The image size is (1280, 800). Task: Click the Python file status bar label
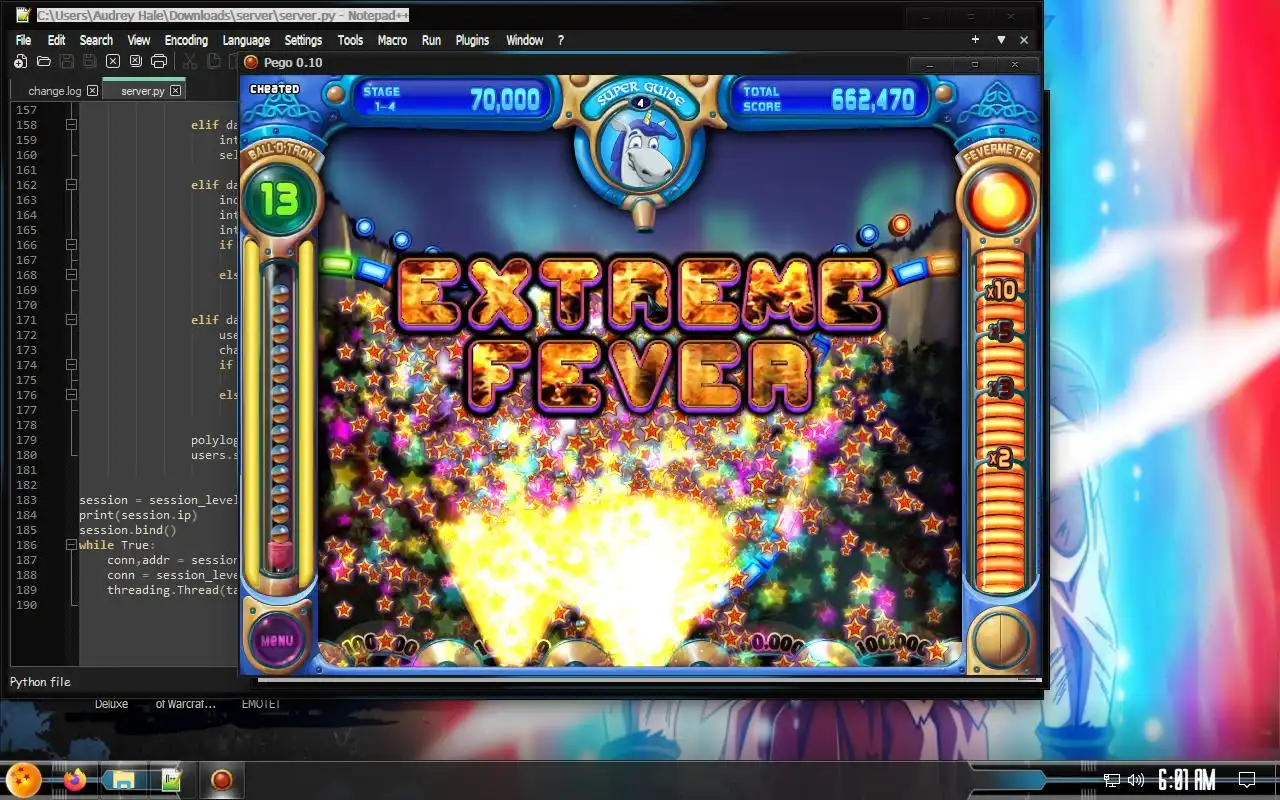(40, 682)
